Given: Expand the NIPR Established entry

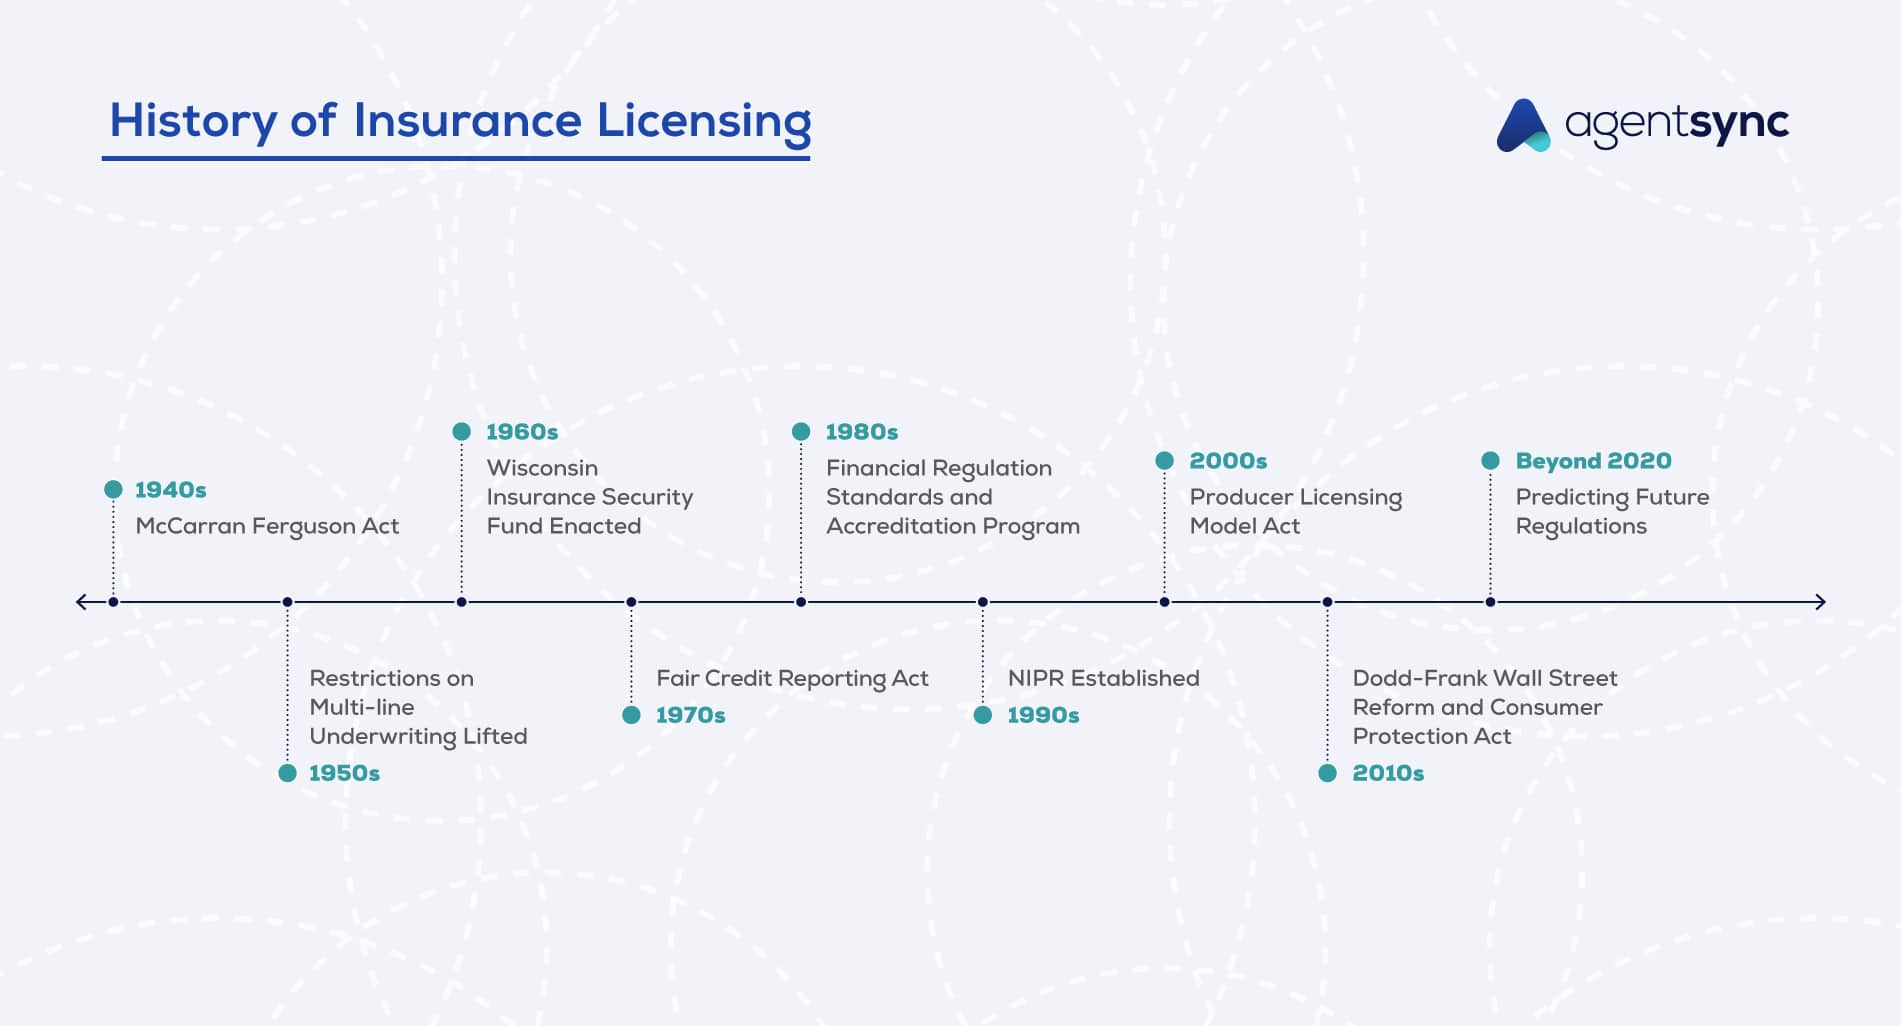Looking at the screenshot, I should [x=1104, y=677].
